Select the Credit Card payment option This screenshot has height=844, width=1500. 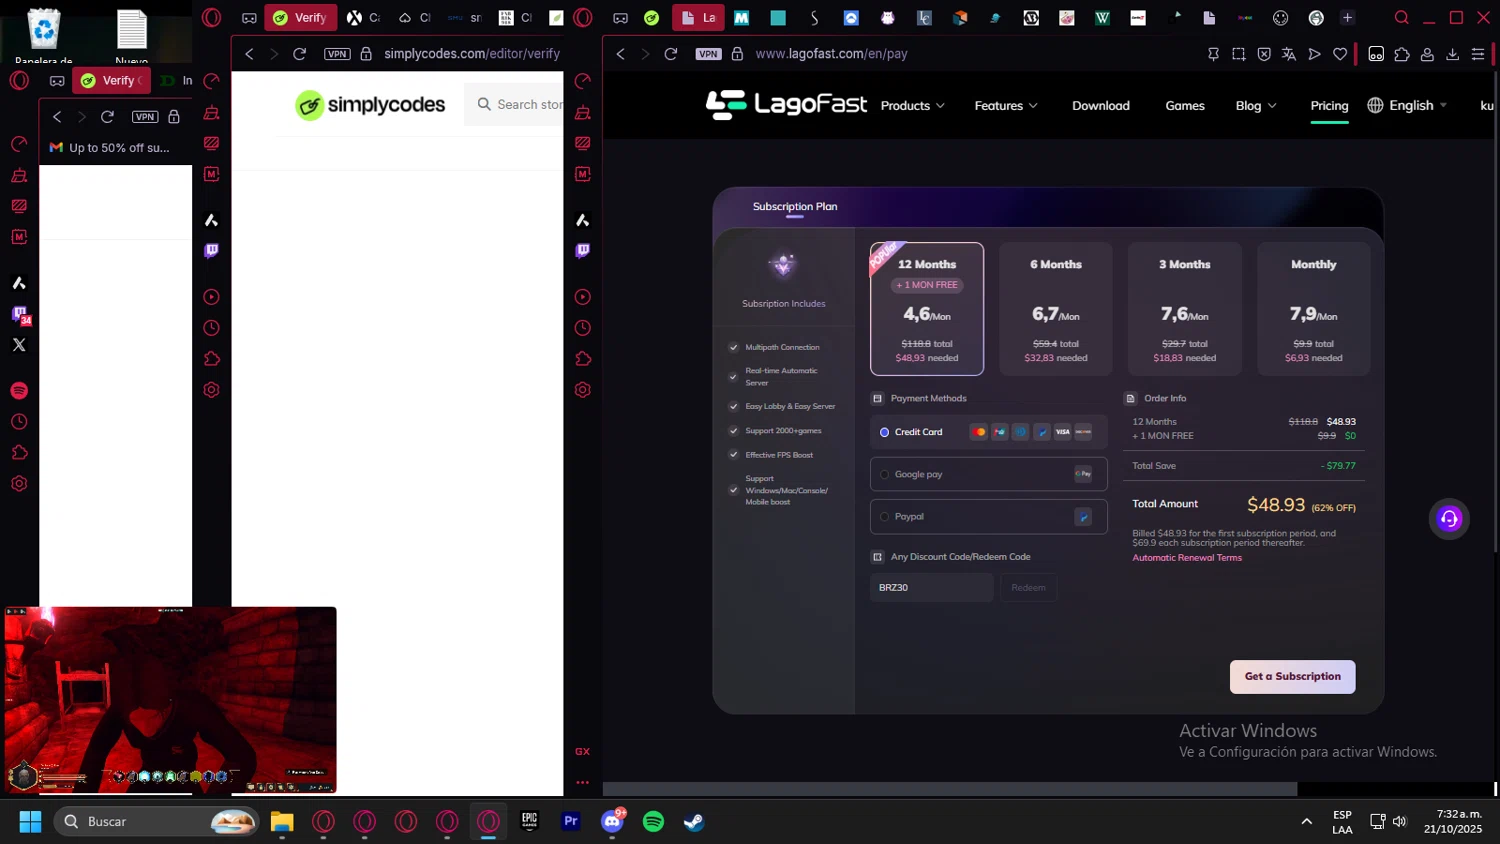[988, 432]
